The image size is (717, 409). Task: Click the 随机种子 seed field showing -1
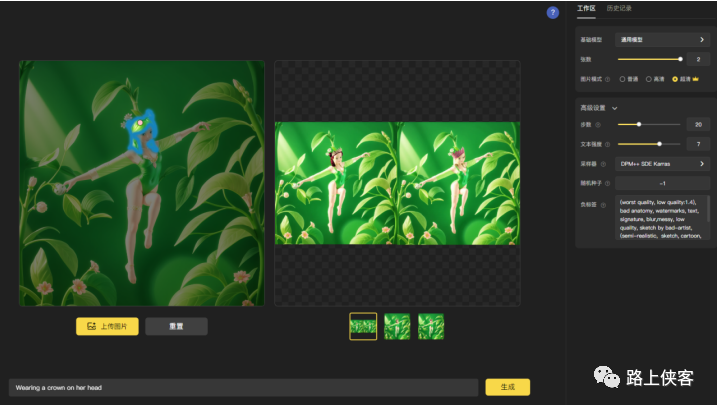tap(662, 183)
